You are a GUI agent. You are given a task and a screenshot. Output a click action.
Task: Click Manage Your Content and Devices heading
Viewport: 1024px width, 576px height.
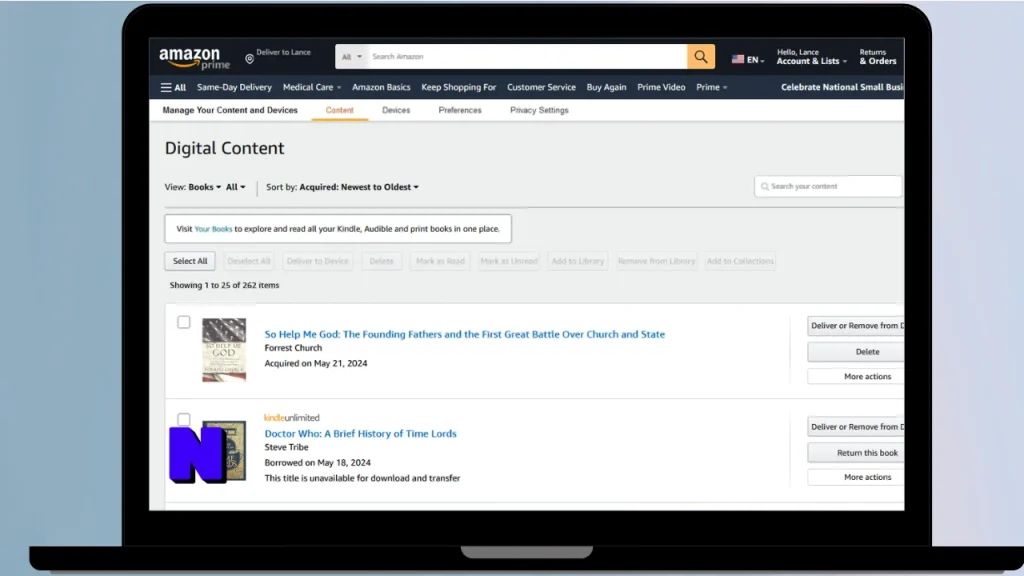pos(230,110)
